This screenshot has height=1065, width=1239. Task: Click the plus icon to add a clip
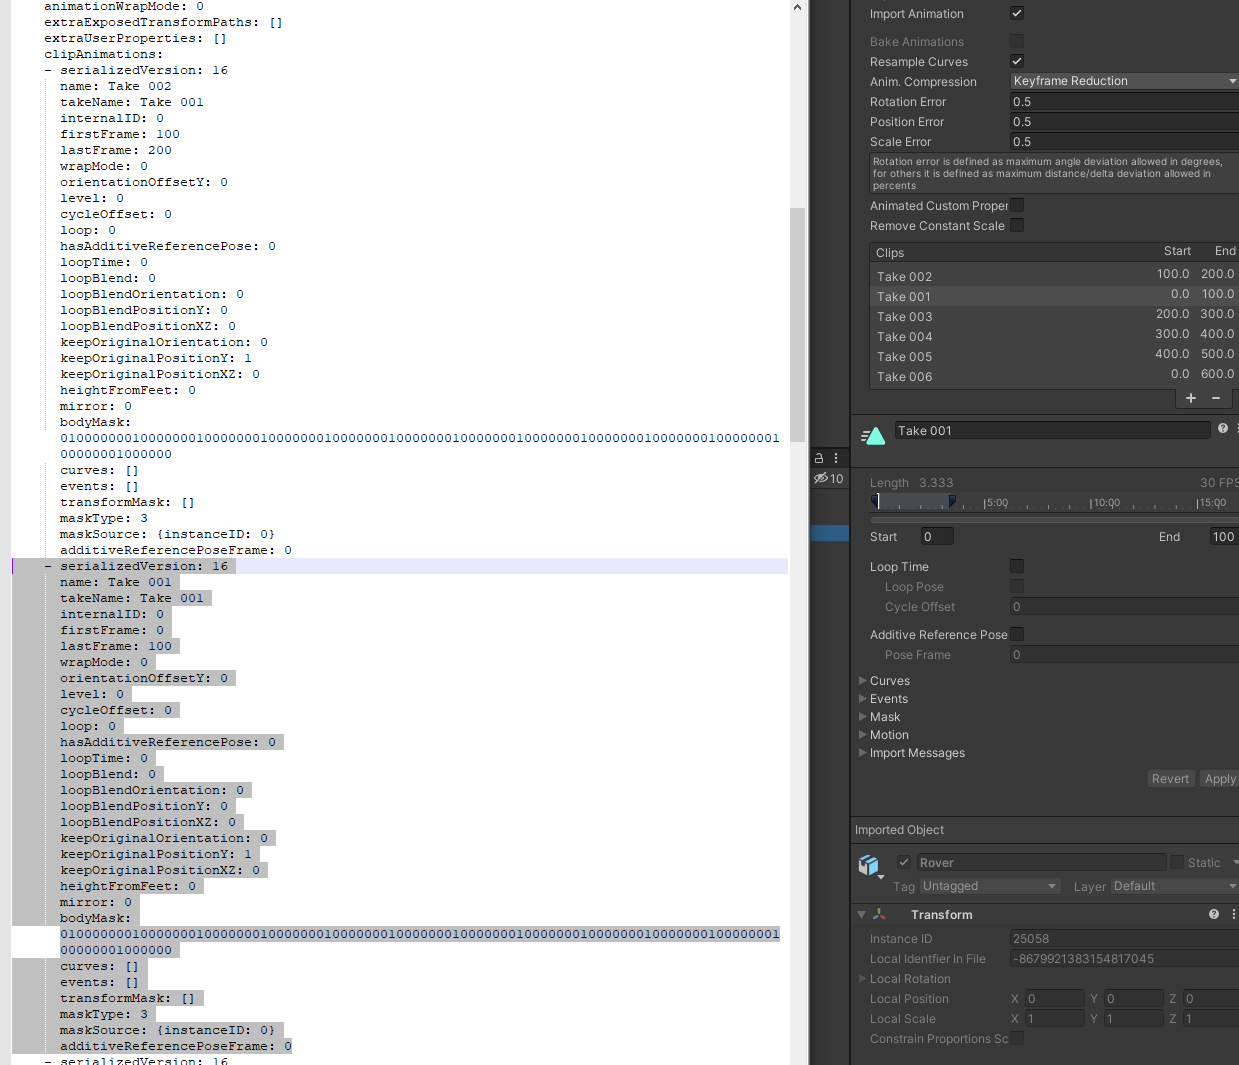pyautogui.click(x=1190, y=398)
